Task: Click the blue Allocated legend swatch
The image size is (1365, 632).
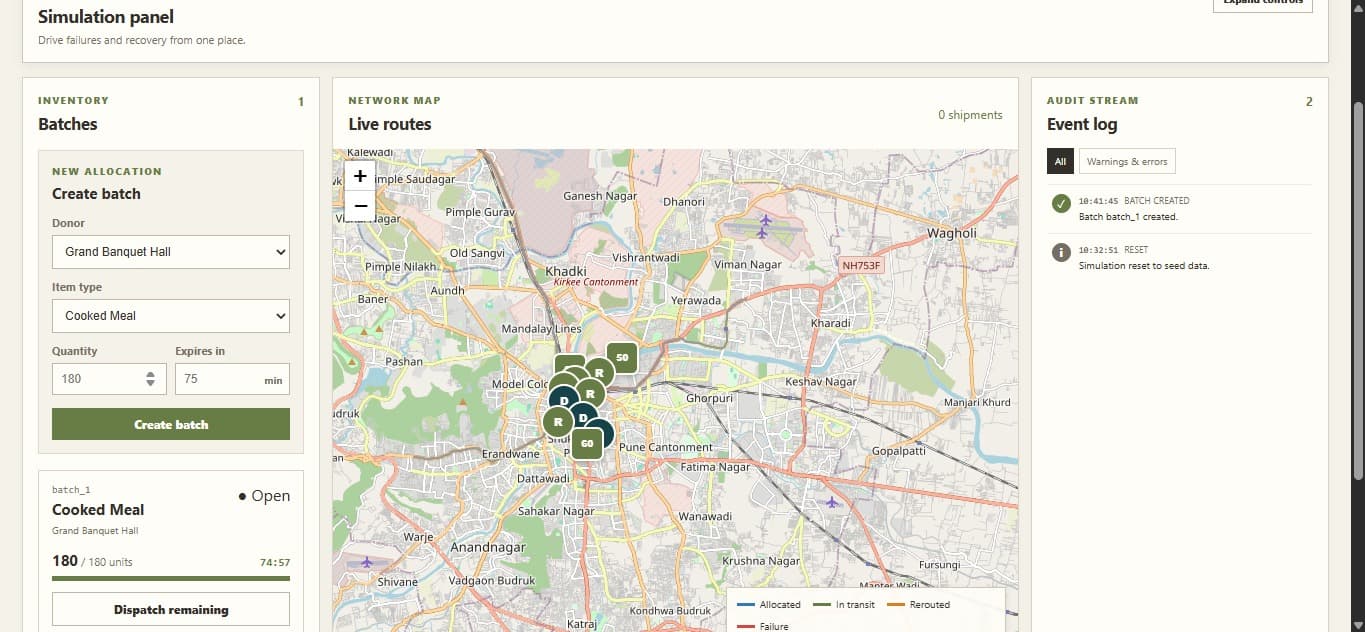Action: click(745, 605)
